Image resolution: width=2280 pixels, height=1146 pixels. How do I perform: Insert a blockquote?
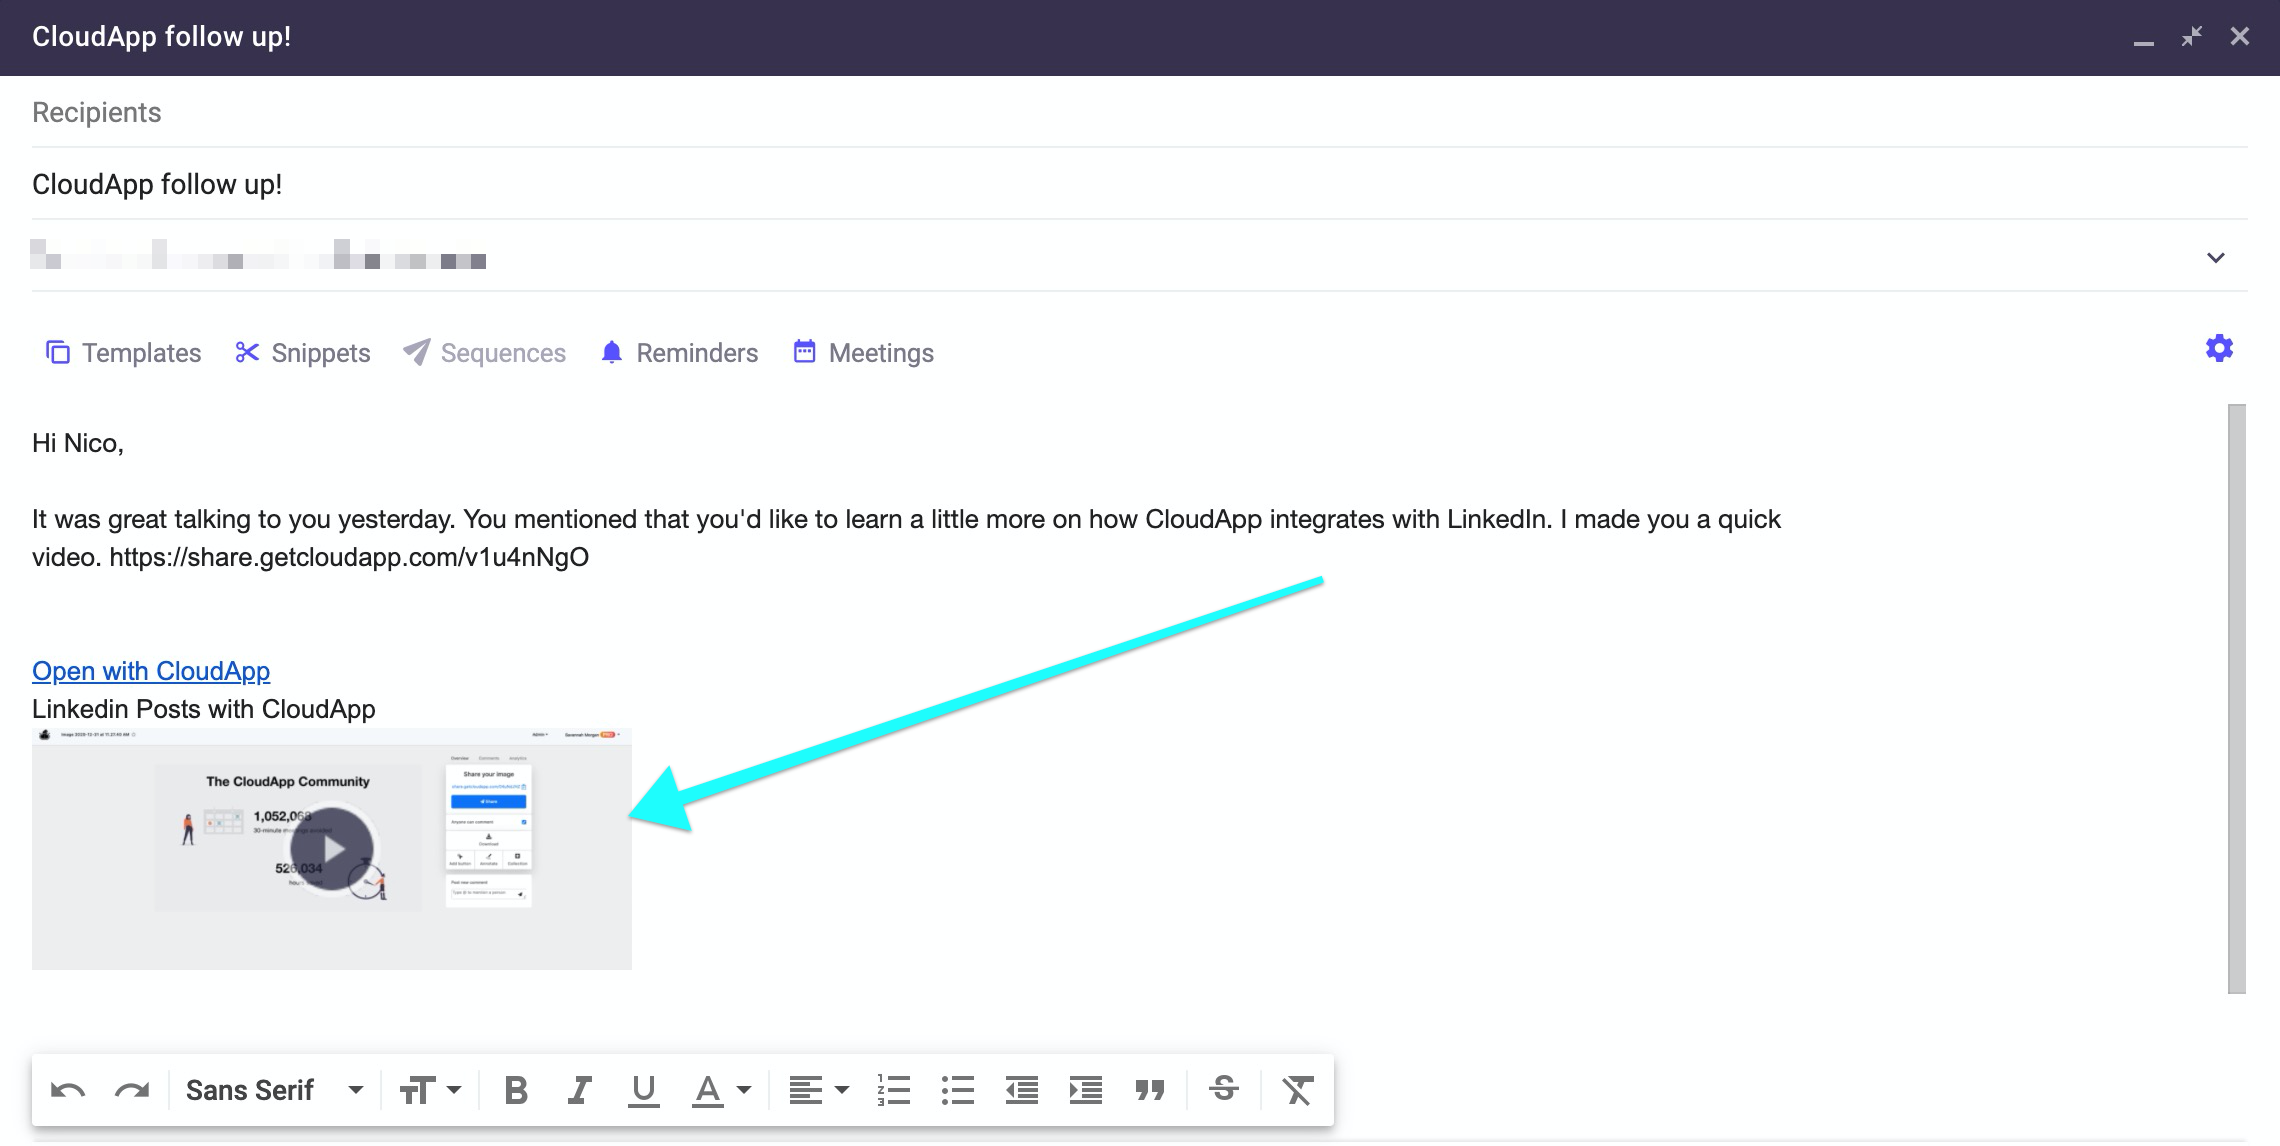coord(1150,1090)
